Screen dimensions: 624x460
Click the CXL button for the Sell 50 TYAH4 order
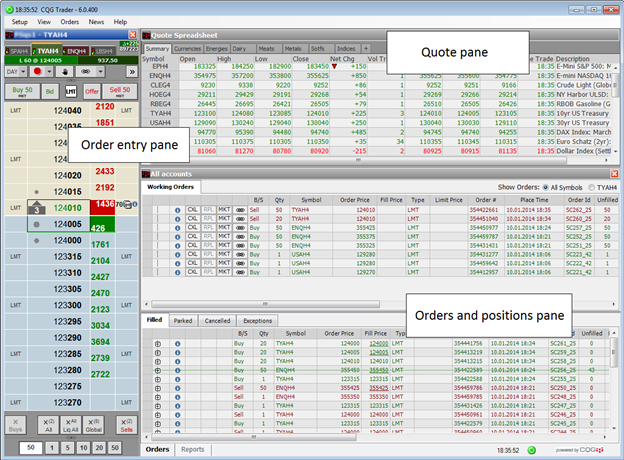tap(193, 210)
